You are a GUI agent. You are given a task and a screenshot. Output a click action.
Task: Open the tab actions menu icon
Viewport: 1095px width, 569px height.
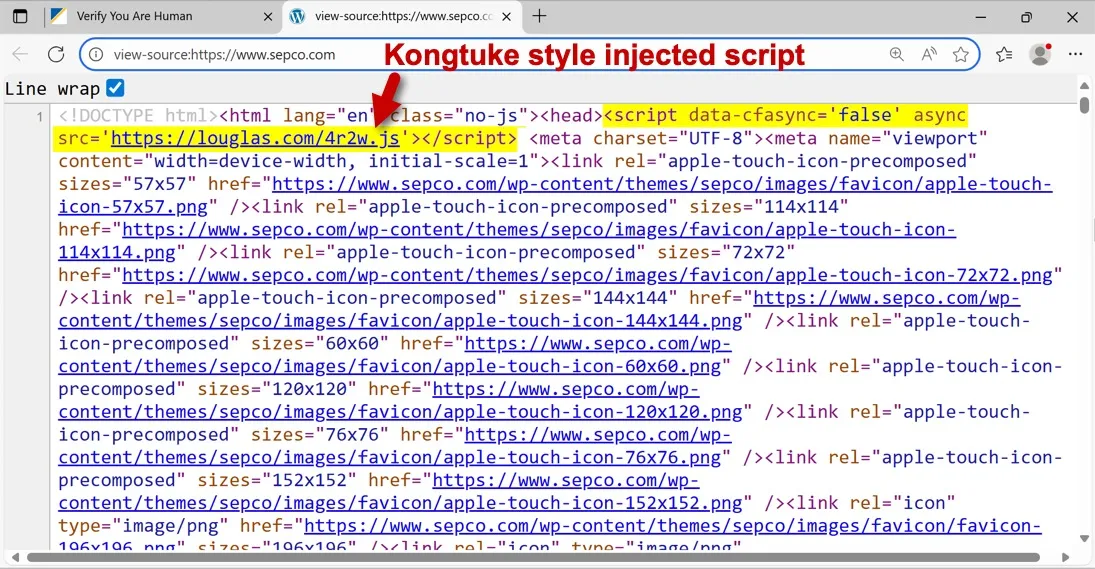point(20,17)
